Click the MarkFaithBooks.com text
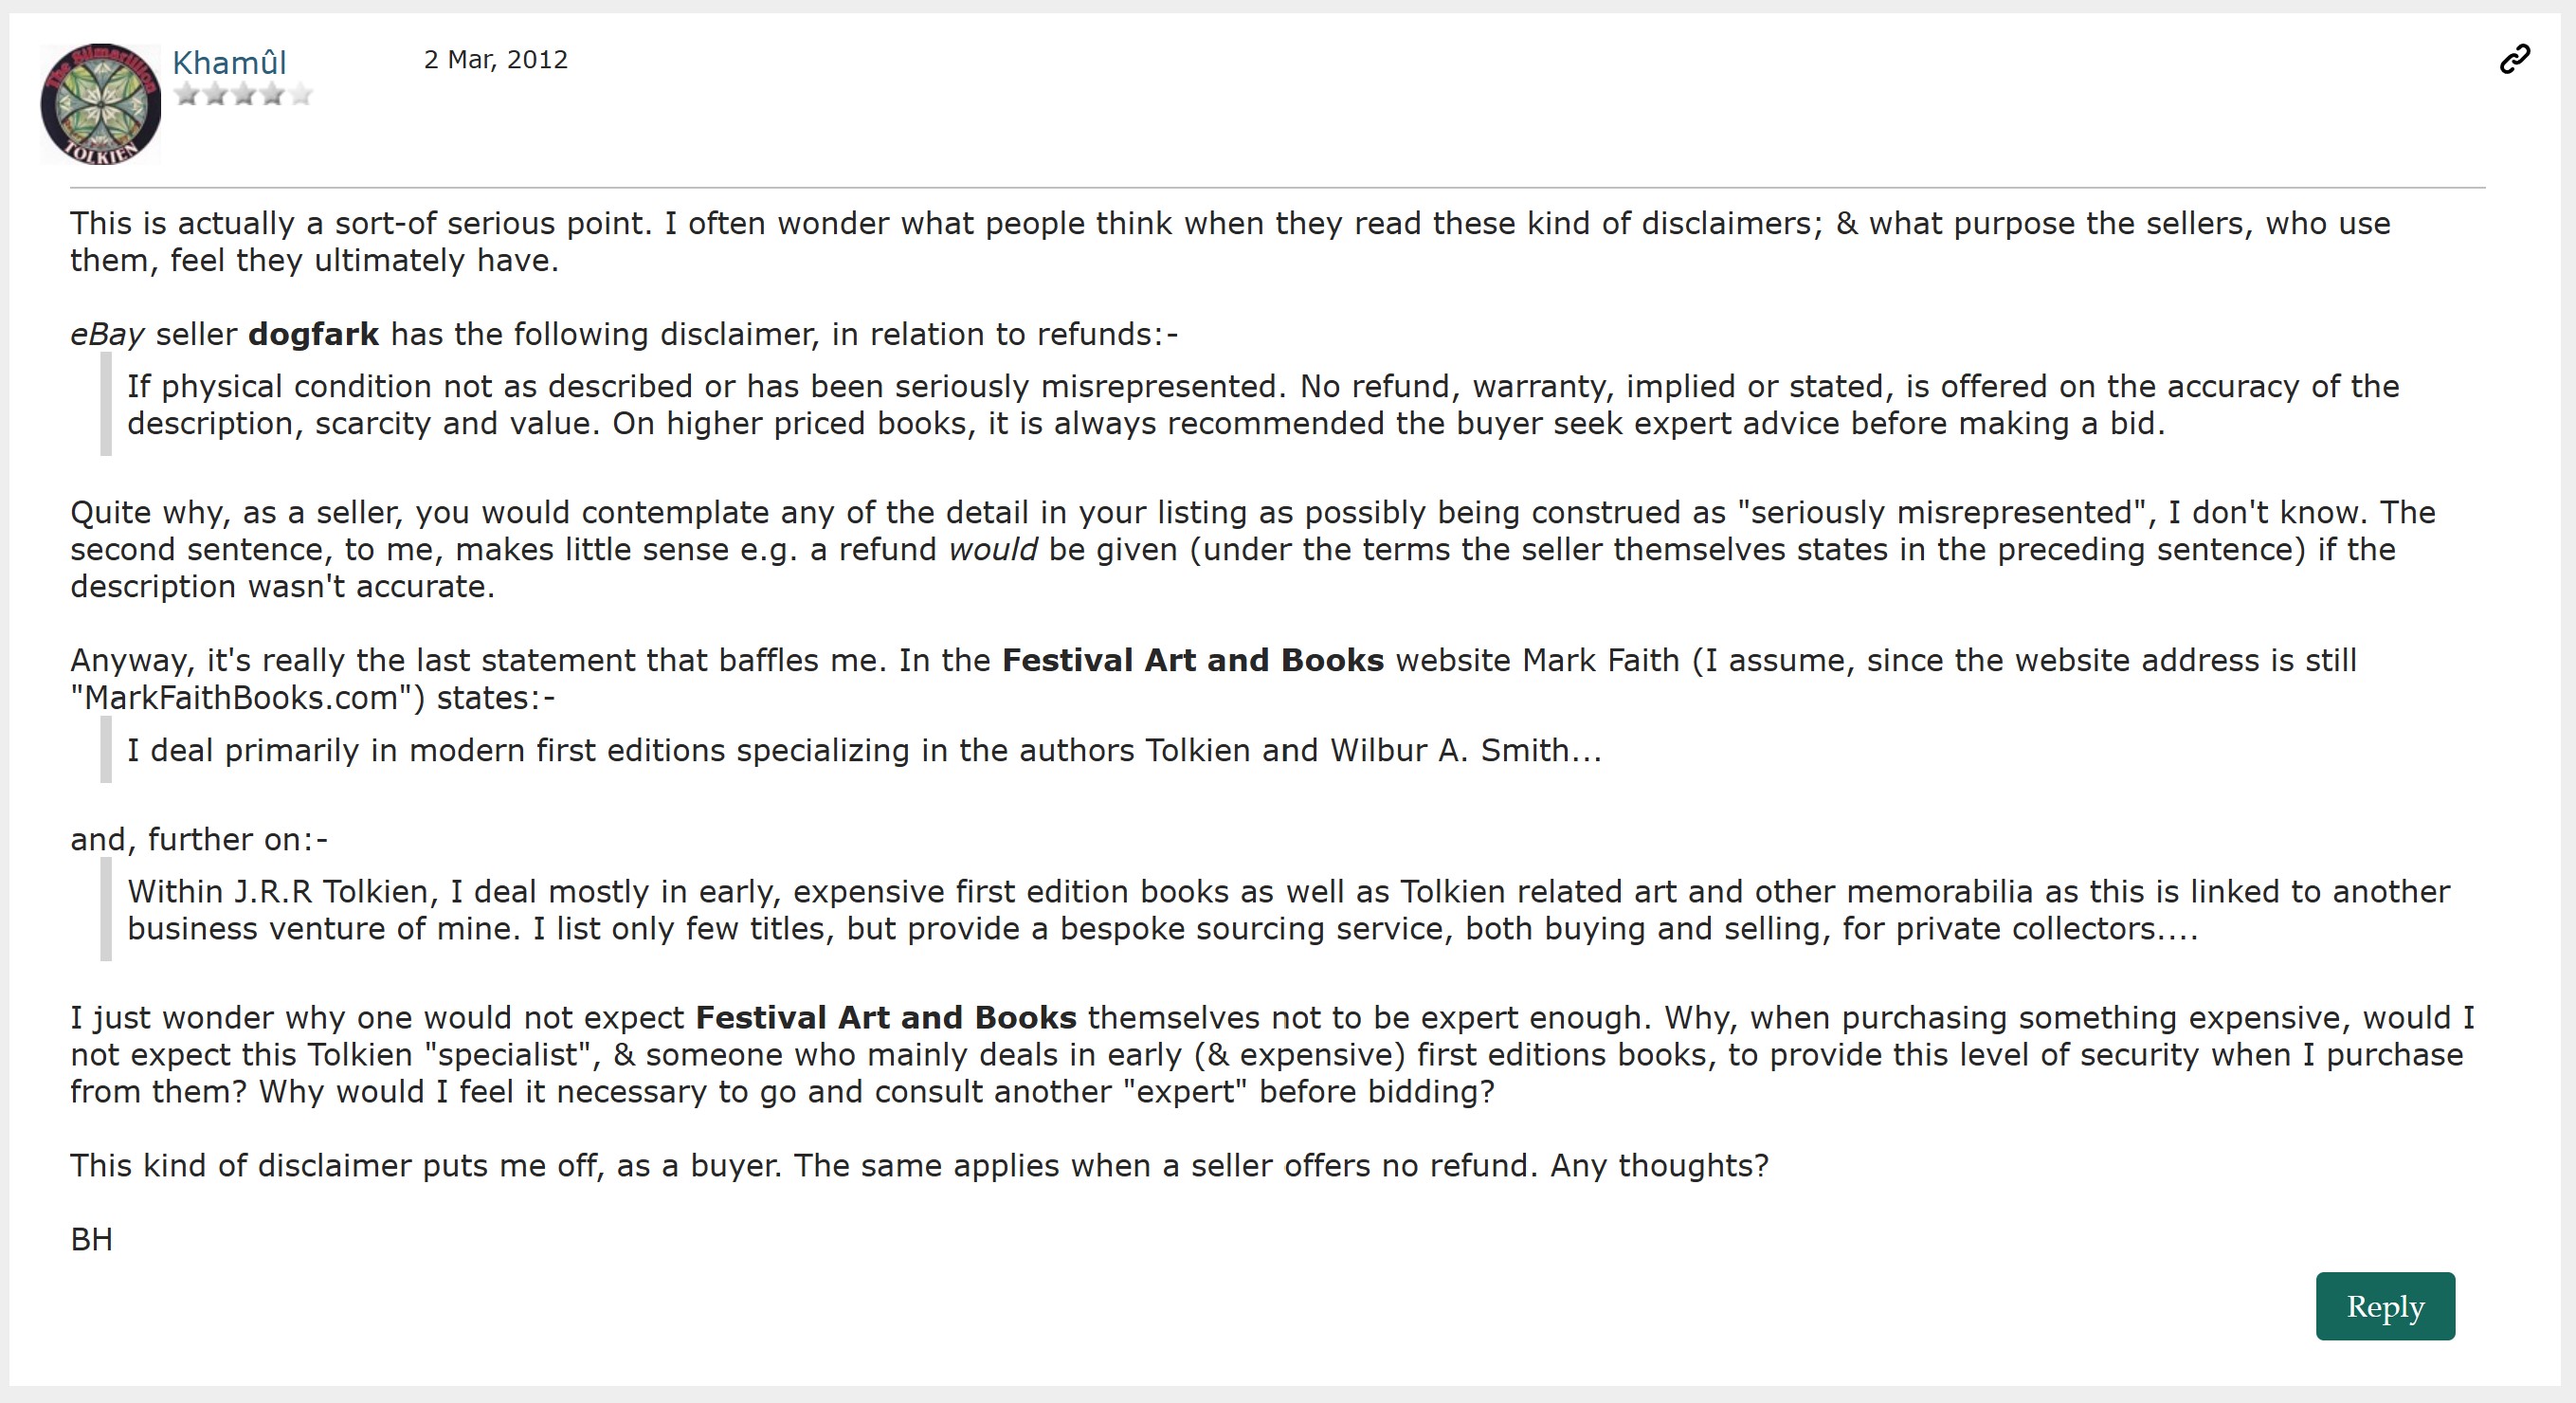This screenshot has height=1403, width=2576. [241, 697]
